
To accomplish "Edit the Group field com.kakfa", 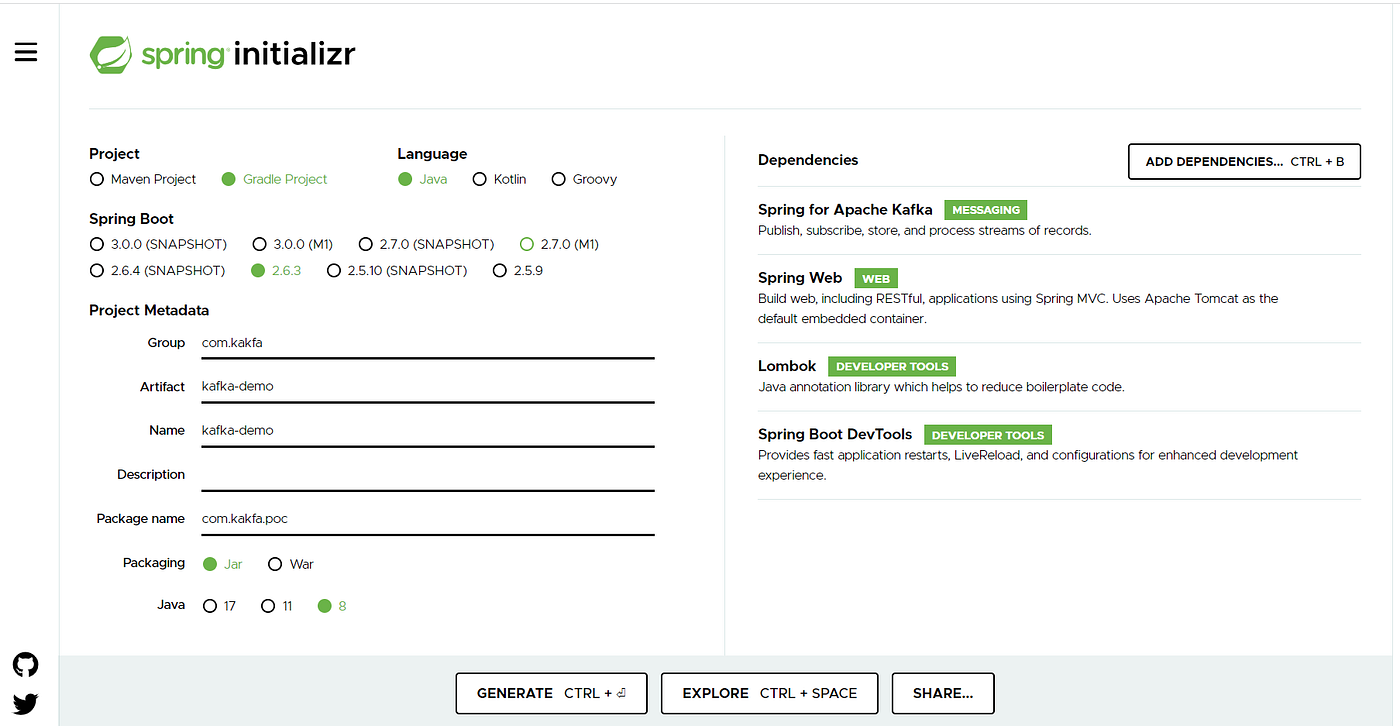I will tap(428, 343).
